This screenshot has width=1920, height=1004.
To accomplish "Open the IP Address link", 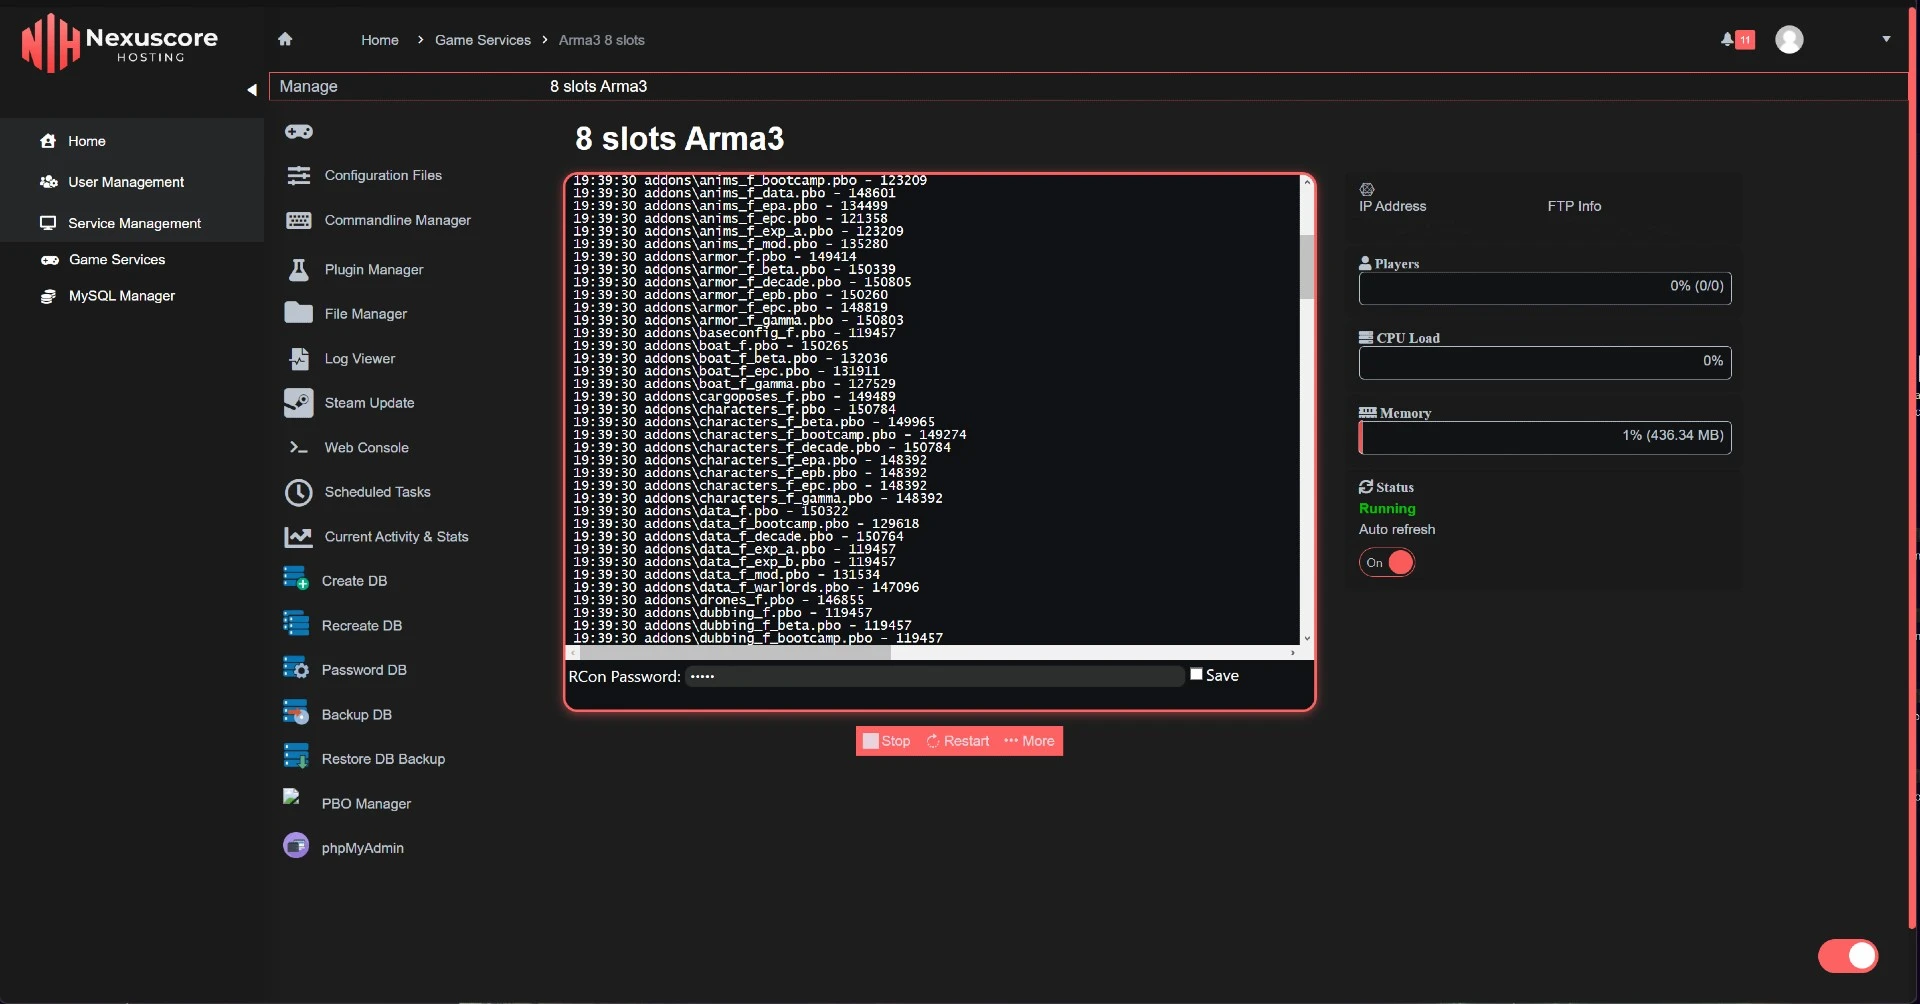I will [1392, 206].
